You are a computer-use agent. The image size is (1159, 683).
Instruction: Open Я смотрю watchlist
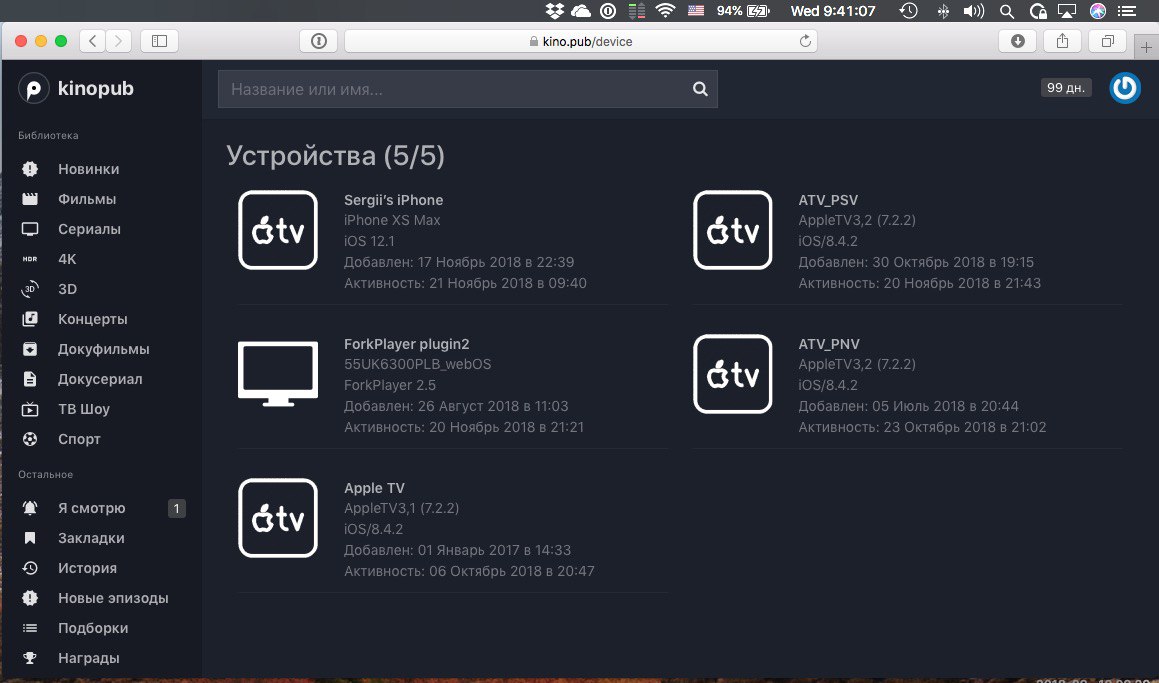[x=92, y=509]
